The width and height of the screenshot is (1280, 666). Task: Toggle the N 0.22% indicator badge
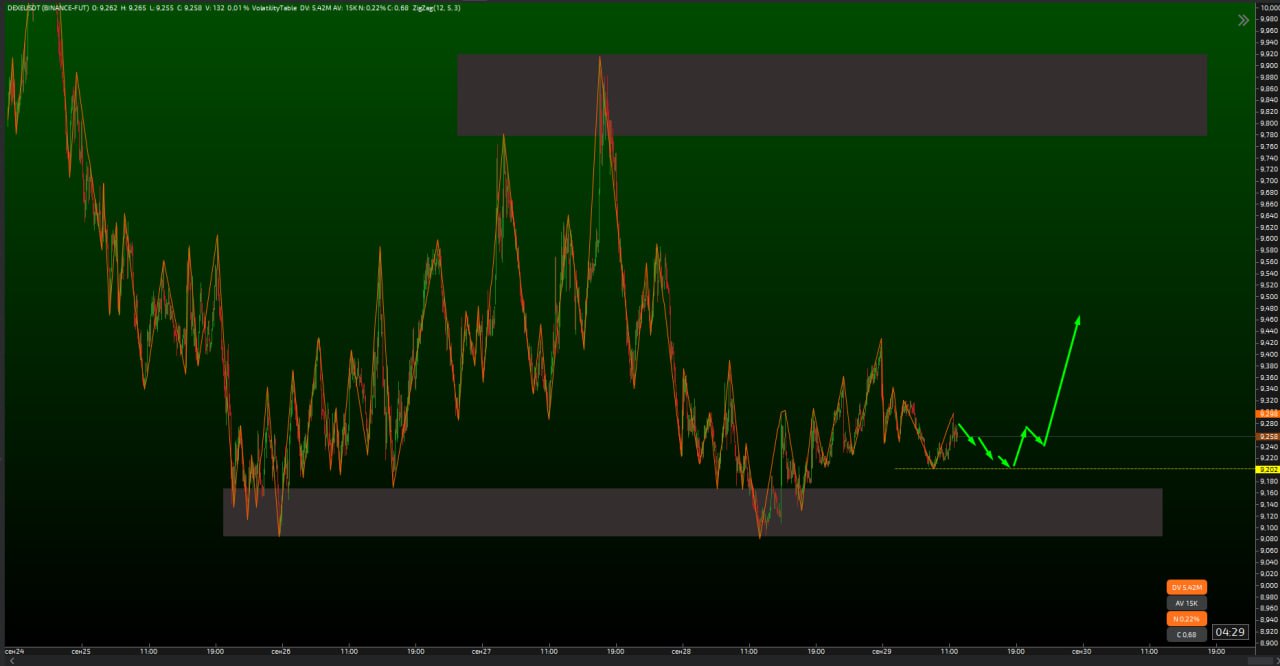coord(1187,619)
